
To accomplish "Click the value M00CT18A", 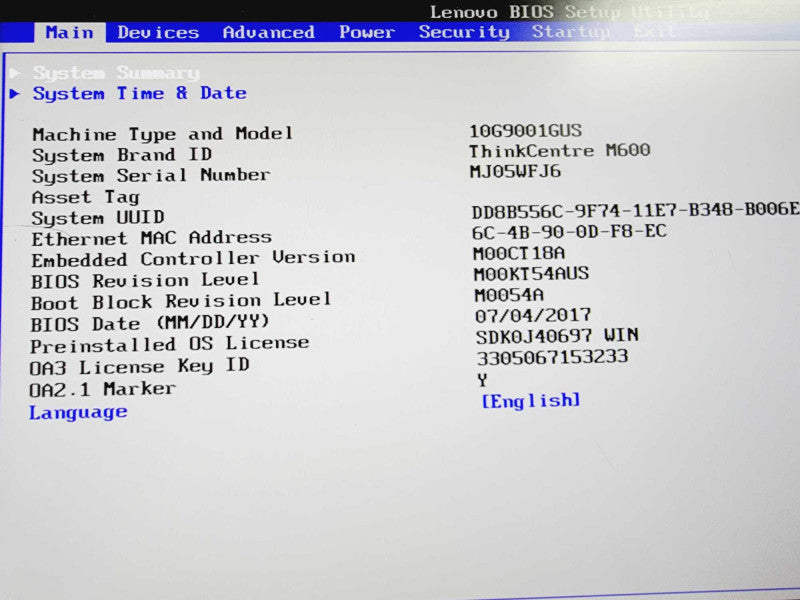I will click(519, 254).
